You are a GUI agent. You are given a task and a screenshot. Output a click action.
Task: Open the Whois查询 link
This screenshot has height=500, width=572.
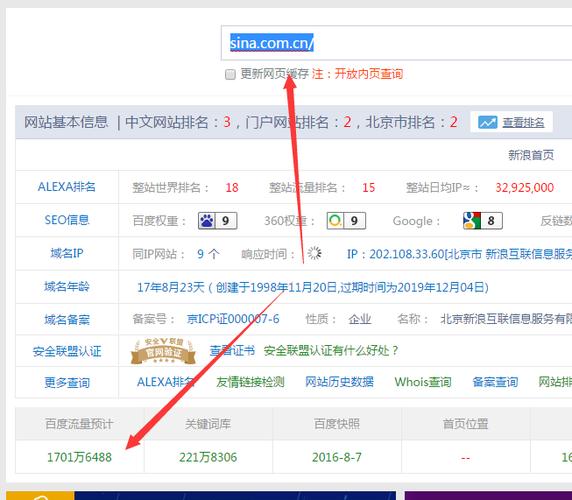(x=423, y=382)
